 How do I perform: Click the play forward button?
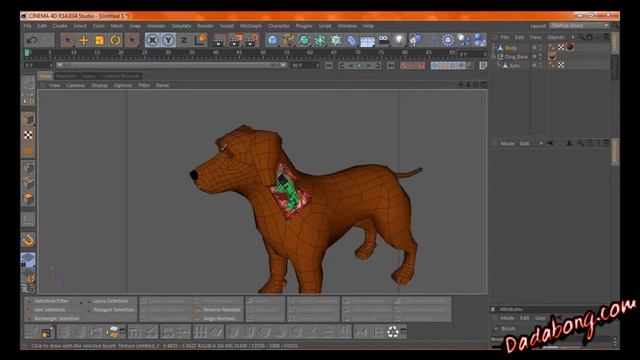[369, 66]
